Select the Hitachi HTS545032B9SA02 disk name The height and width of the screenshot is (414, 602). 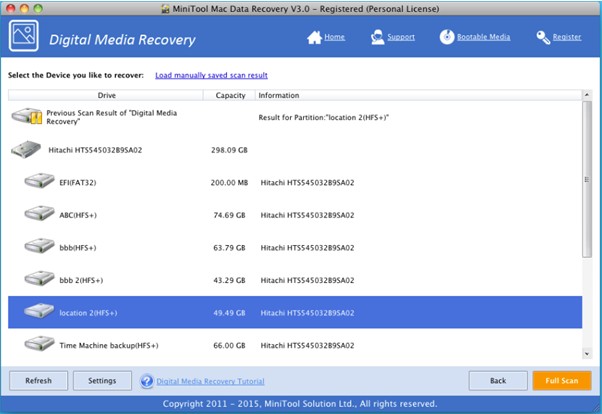[x=95, y=150]
